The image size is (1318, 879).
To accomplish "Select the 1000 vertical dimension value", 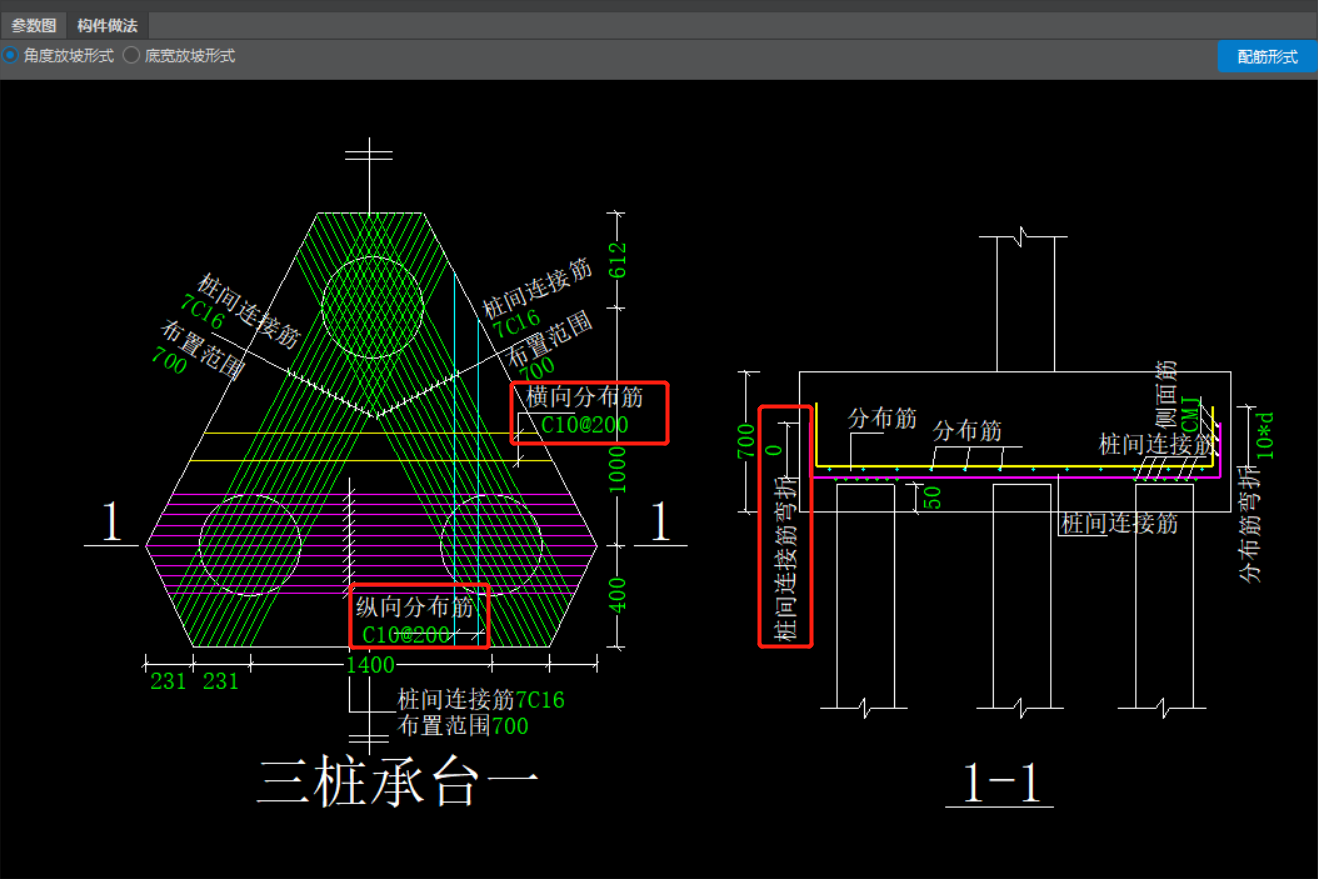I will pyautogui.click(x=617, y=468).
